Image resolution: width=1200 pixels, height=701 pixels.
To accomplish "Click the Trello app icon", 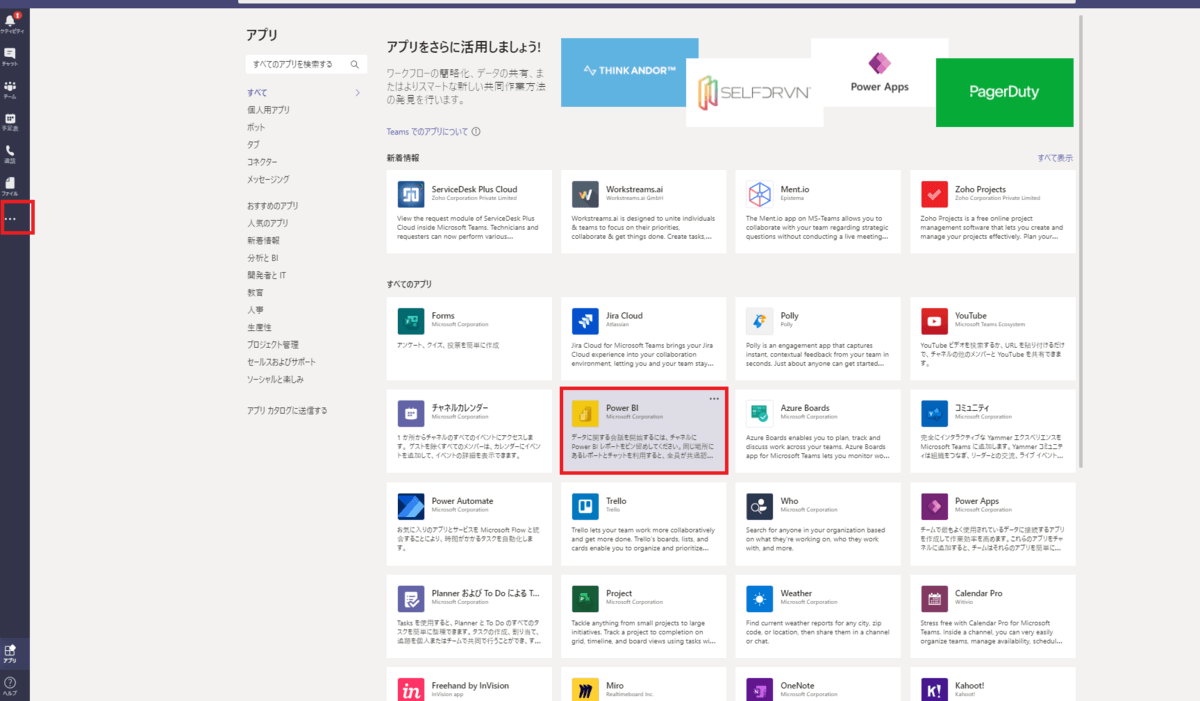I will pos(585,506).
